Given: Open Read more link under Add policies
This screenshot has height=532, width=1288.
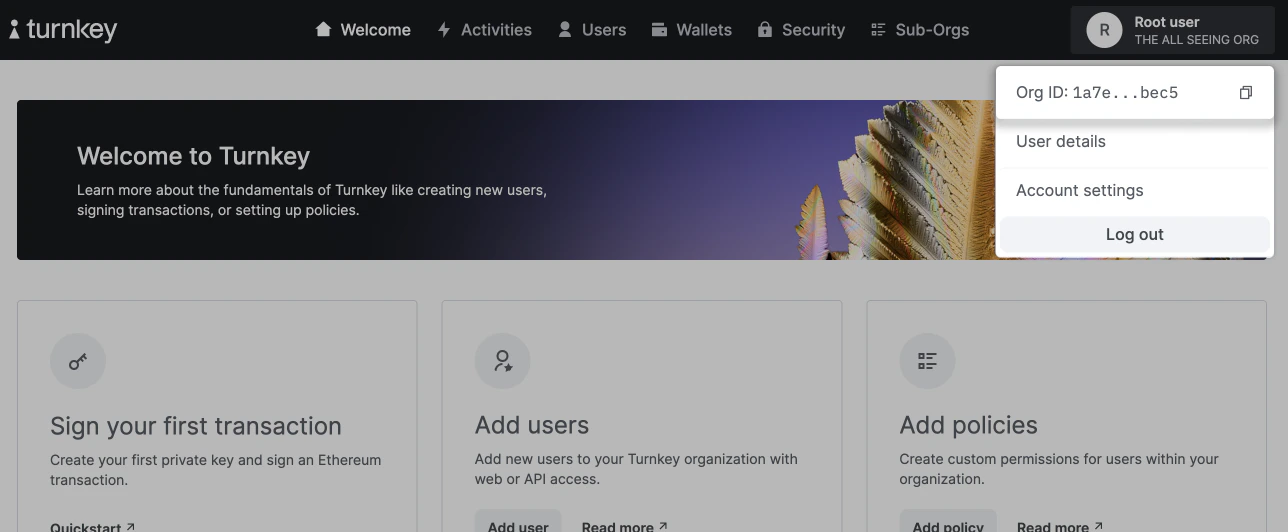Looking at the screenshot, I should tap(1060, 526).
